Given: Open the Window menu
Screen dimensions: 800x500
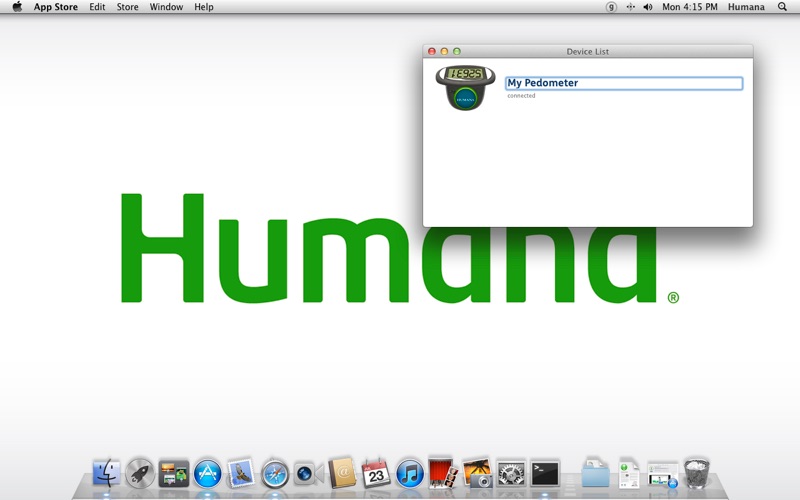Looking at the screenshot, I should pyautogui.click(x=166, y=7).
